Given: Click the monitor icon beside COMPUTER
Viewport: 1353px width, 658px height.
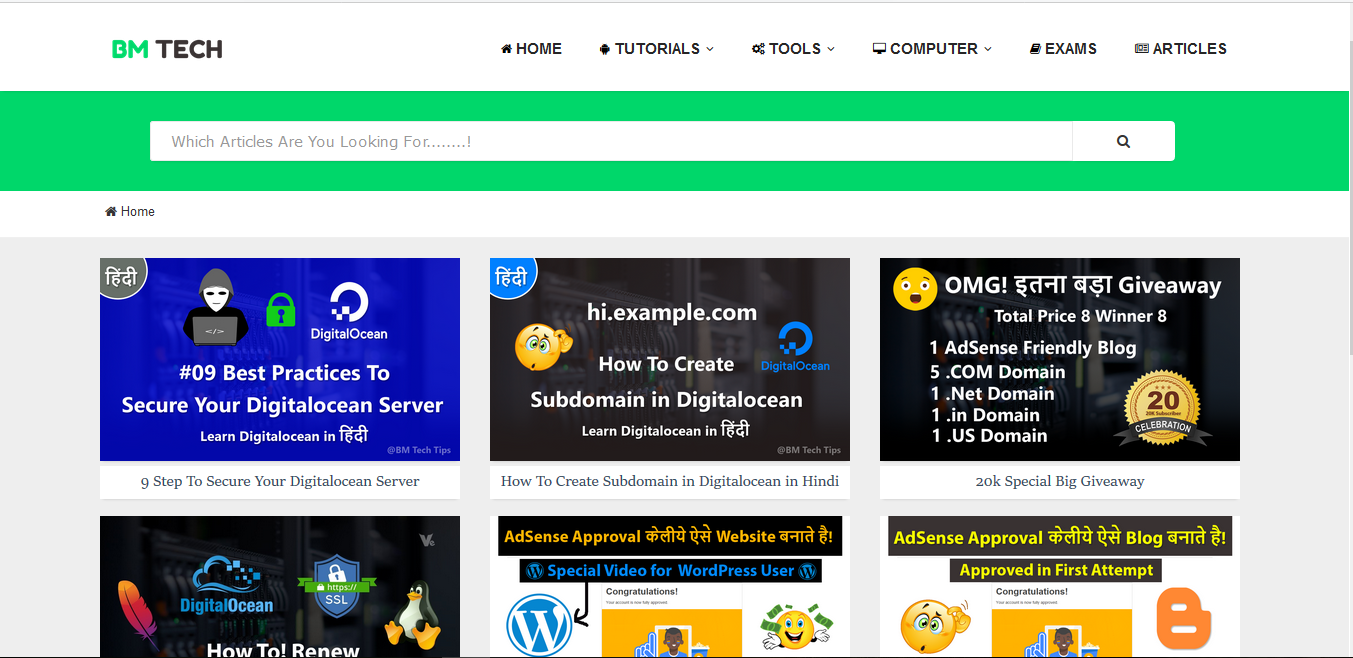Looking at the screenshot, I should point(879,49).
